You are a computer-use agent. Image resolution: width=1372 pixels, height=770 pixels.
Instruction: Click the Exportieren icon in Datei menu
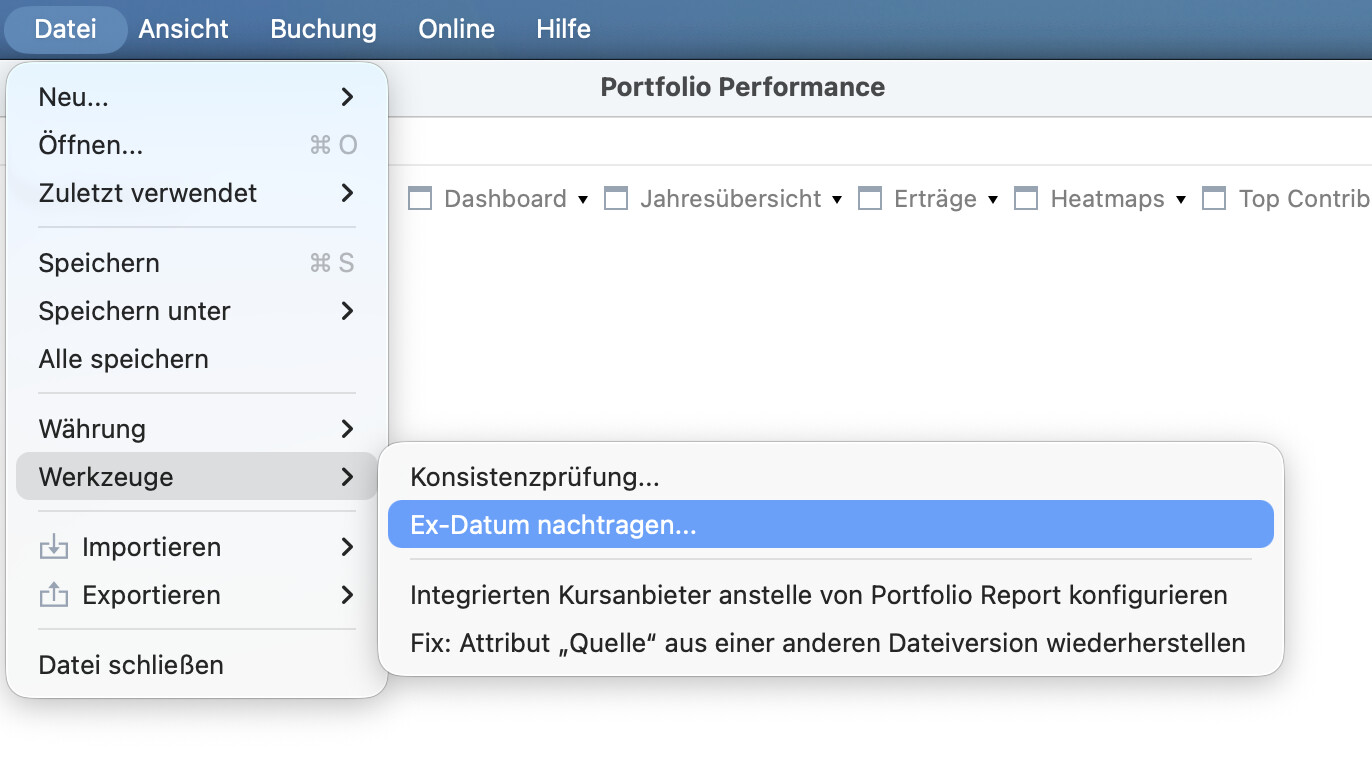click(x=51, y=596)
